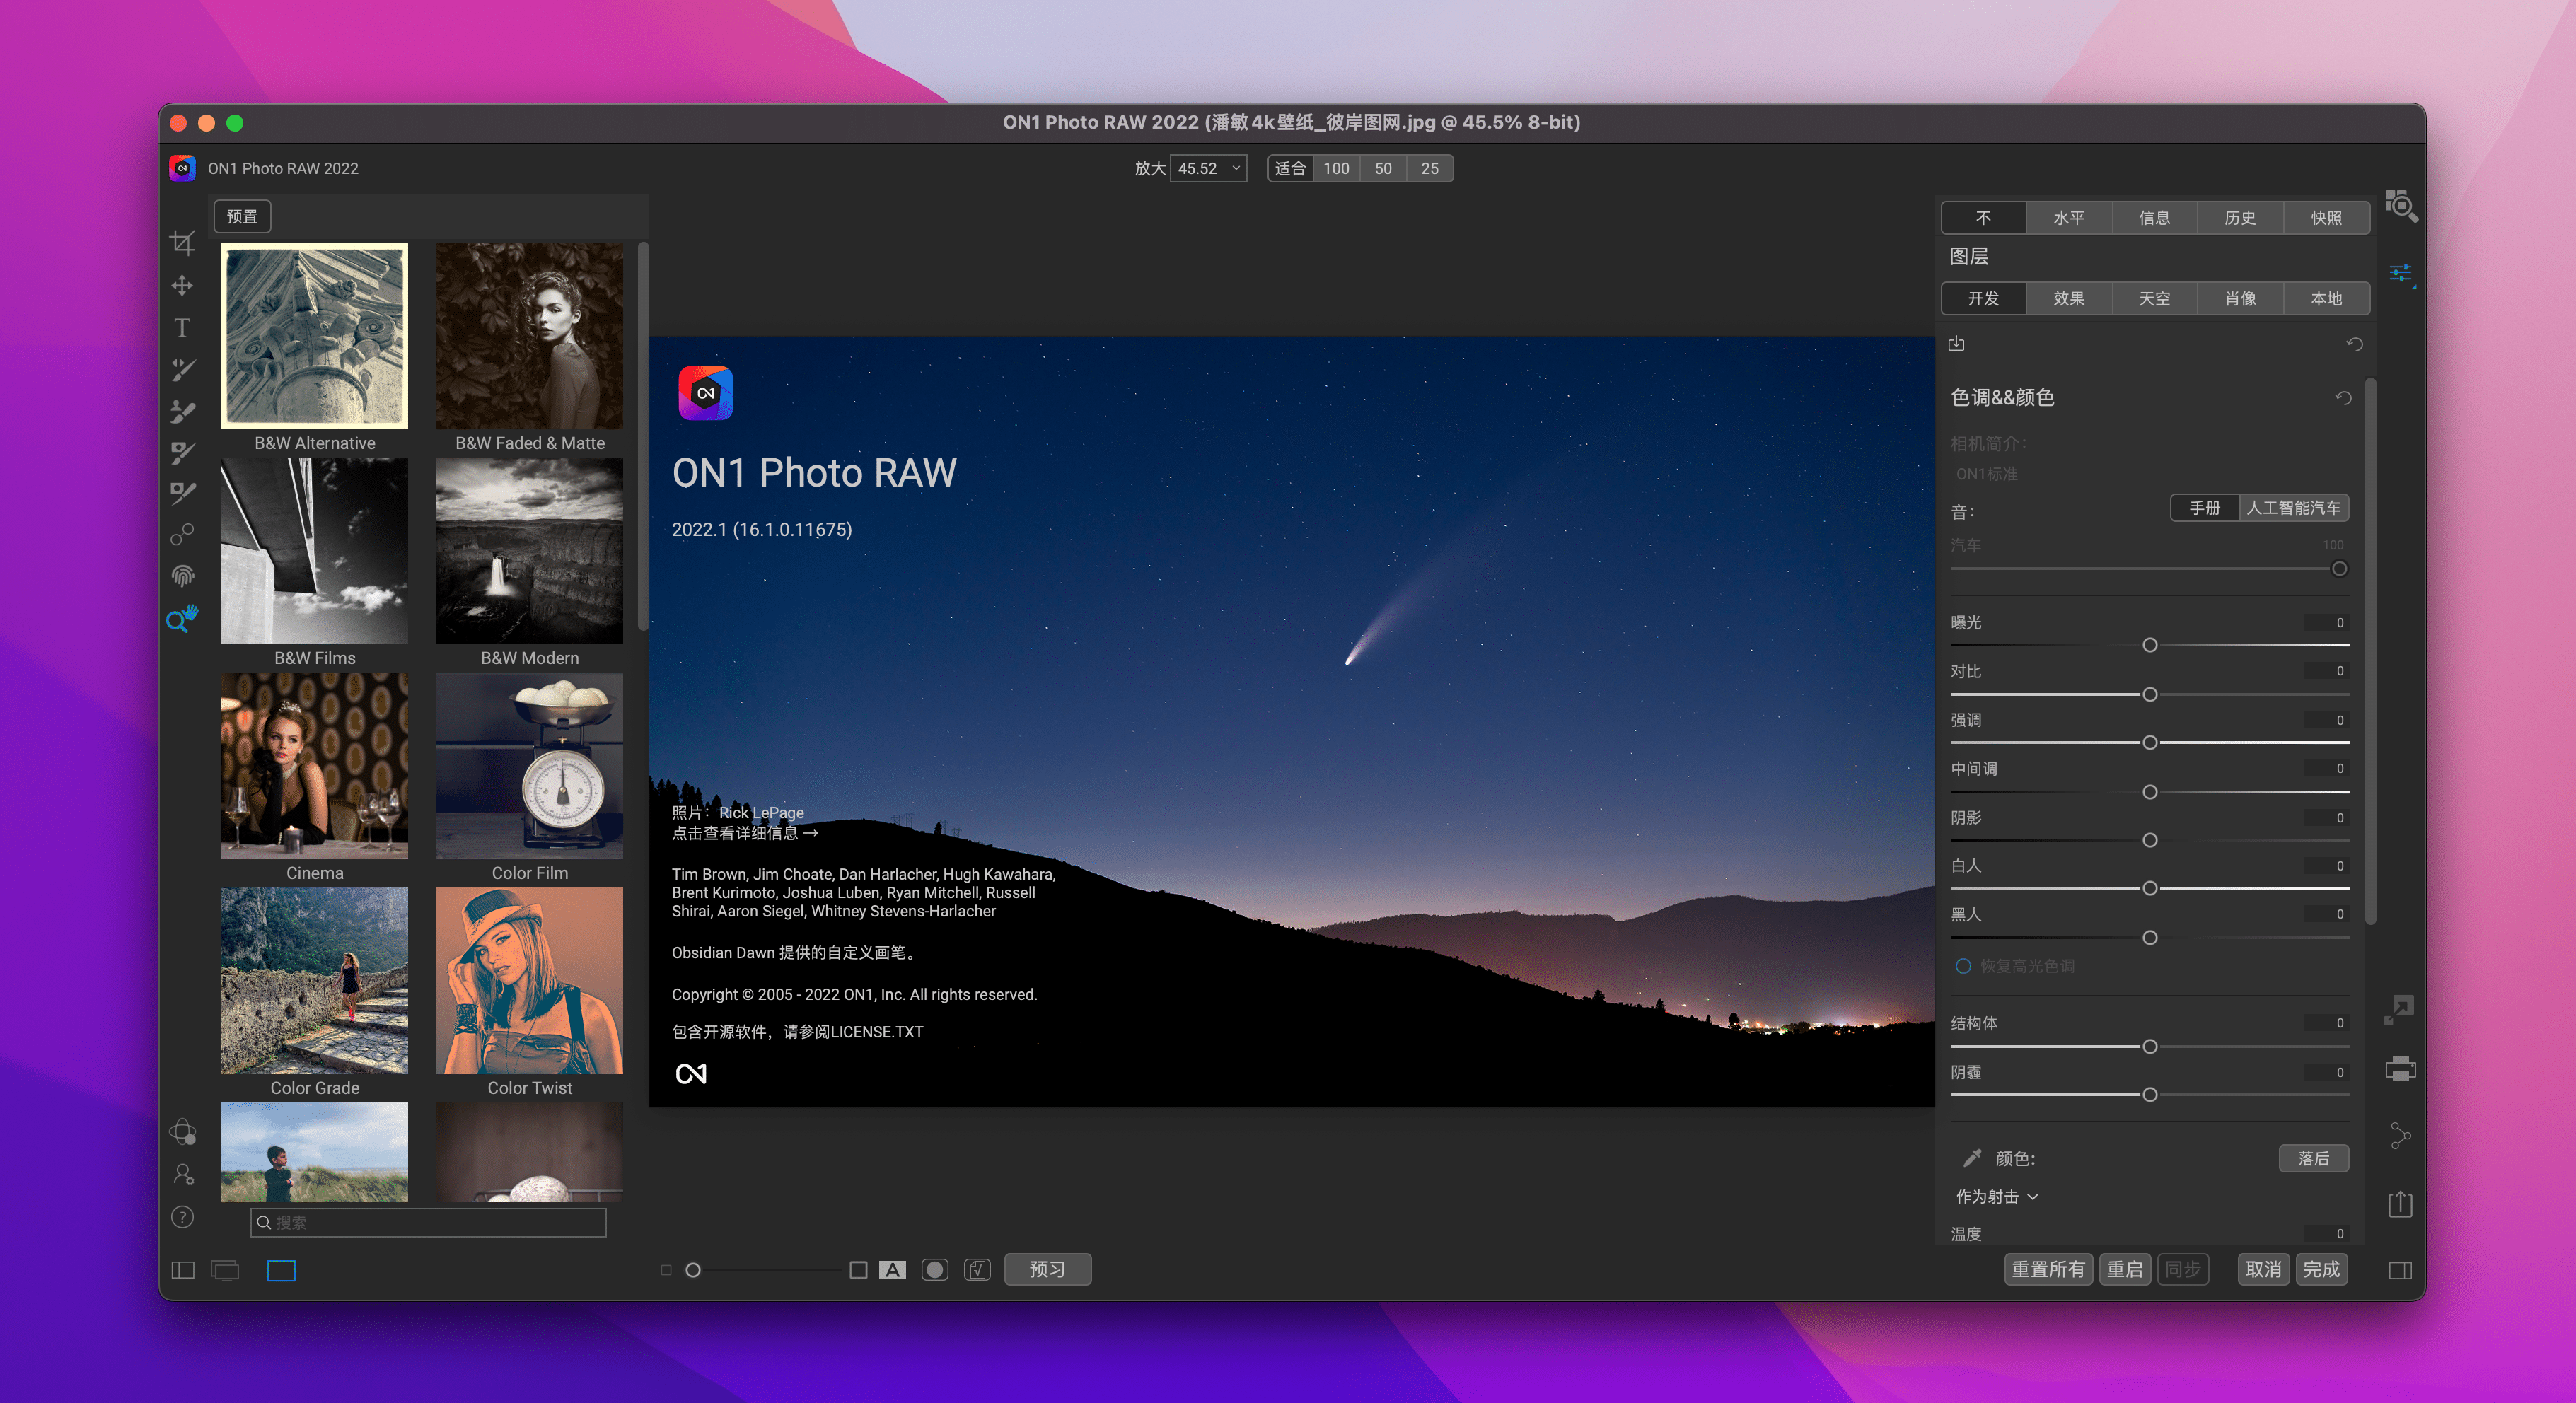Select the Crop tool

[x=182, y=242]
